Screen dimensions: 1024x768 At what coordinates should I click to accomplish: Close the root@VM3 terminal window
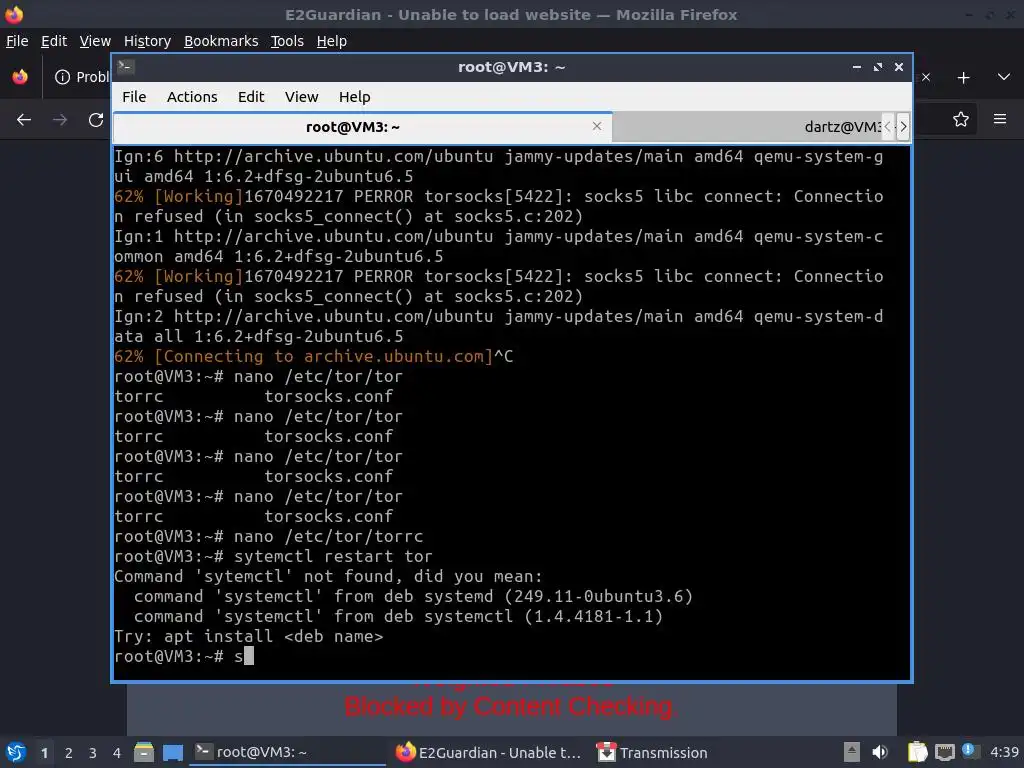click(899, 67)
